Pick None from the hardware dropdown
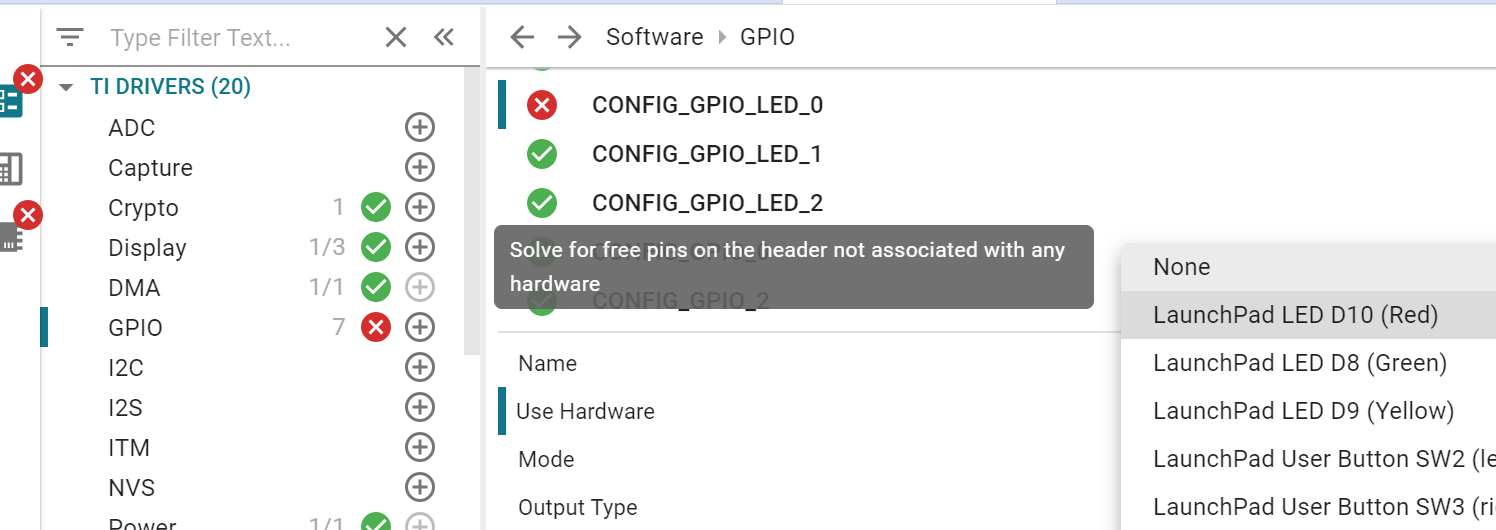This screenshot has width=1496, height=530. click(1181, 267)
